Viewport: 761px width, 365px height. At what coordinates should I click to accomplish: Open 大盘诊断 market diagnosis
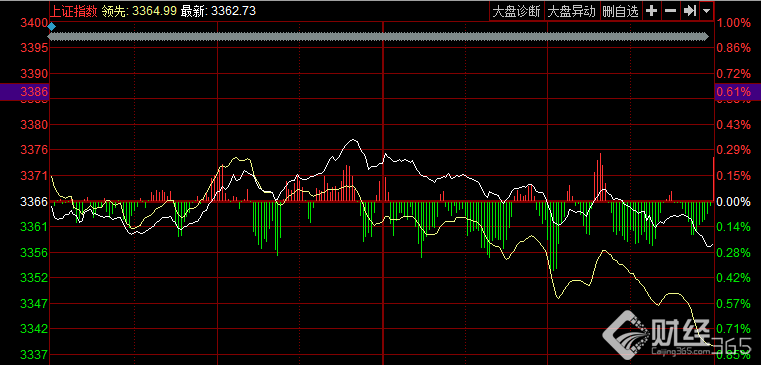coord(516,12)
